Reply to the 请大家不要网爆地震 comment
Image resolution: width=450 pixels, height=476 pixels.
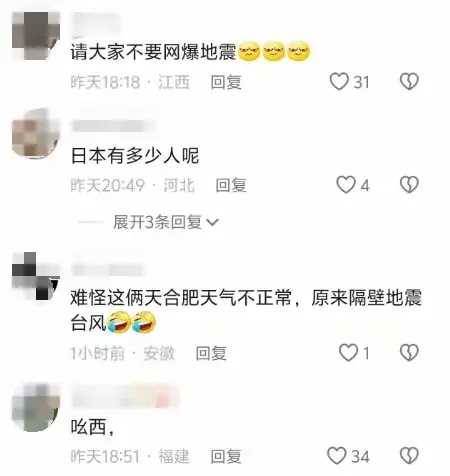[x=226, y=82]
